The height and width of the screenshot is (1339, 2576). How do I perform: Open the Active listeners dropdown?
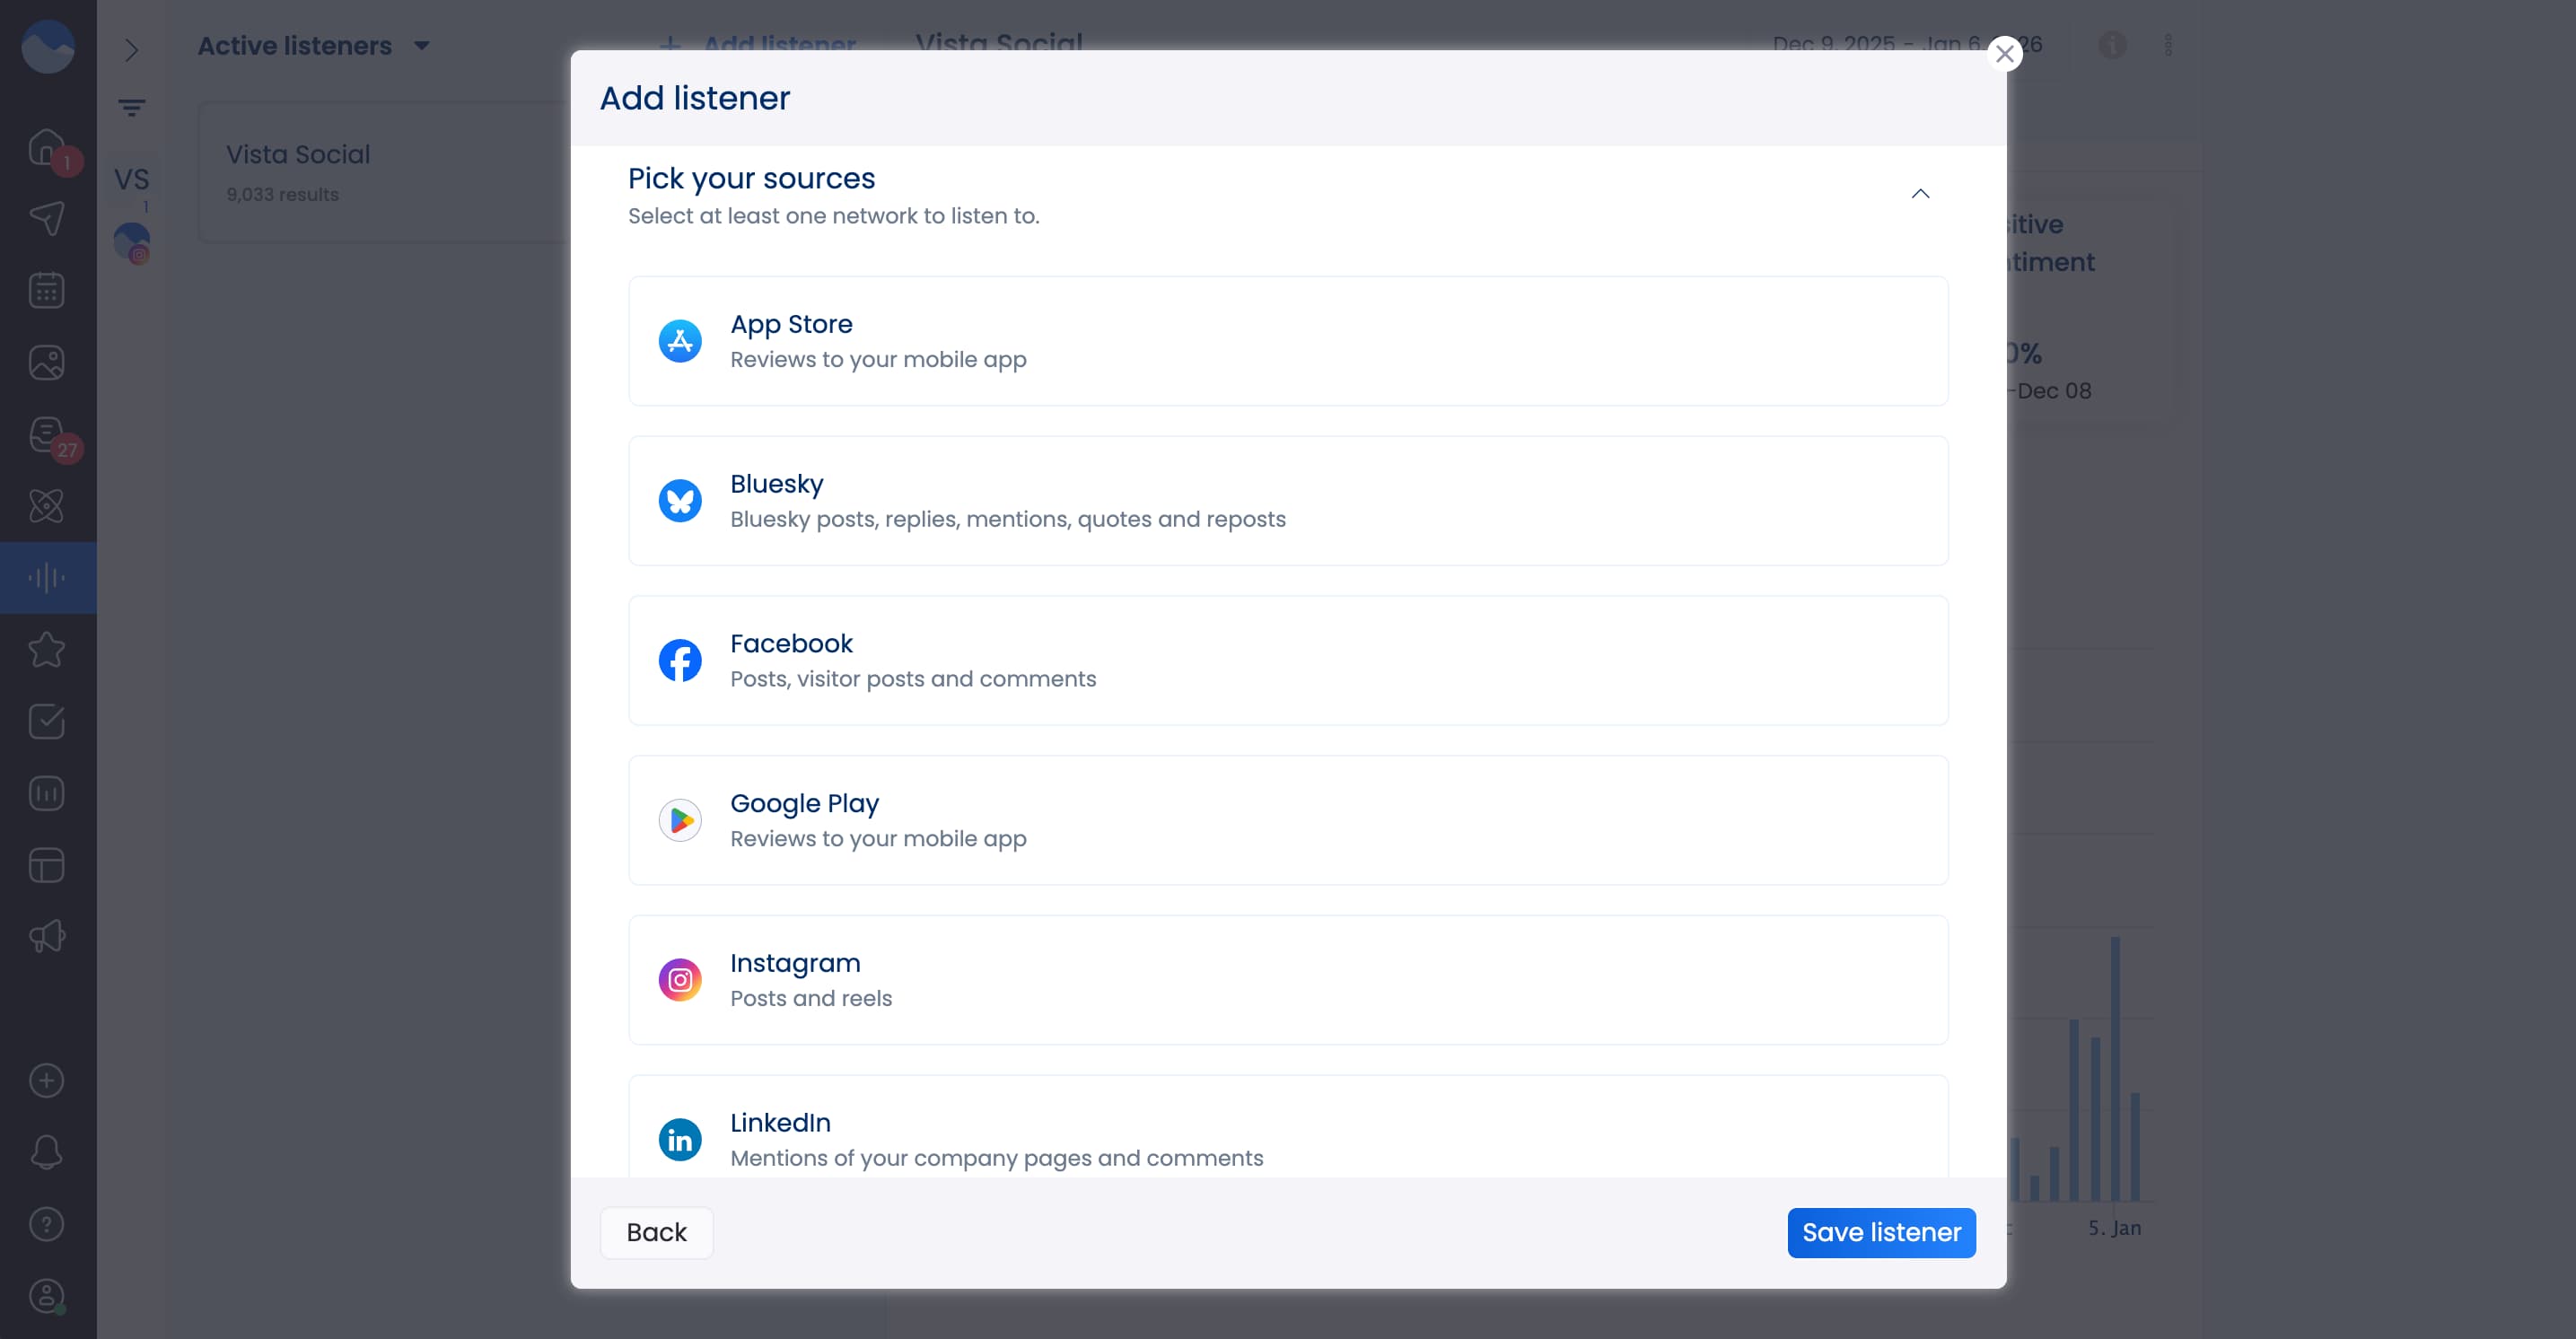tap(313, 45)
